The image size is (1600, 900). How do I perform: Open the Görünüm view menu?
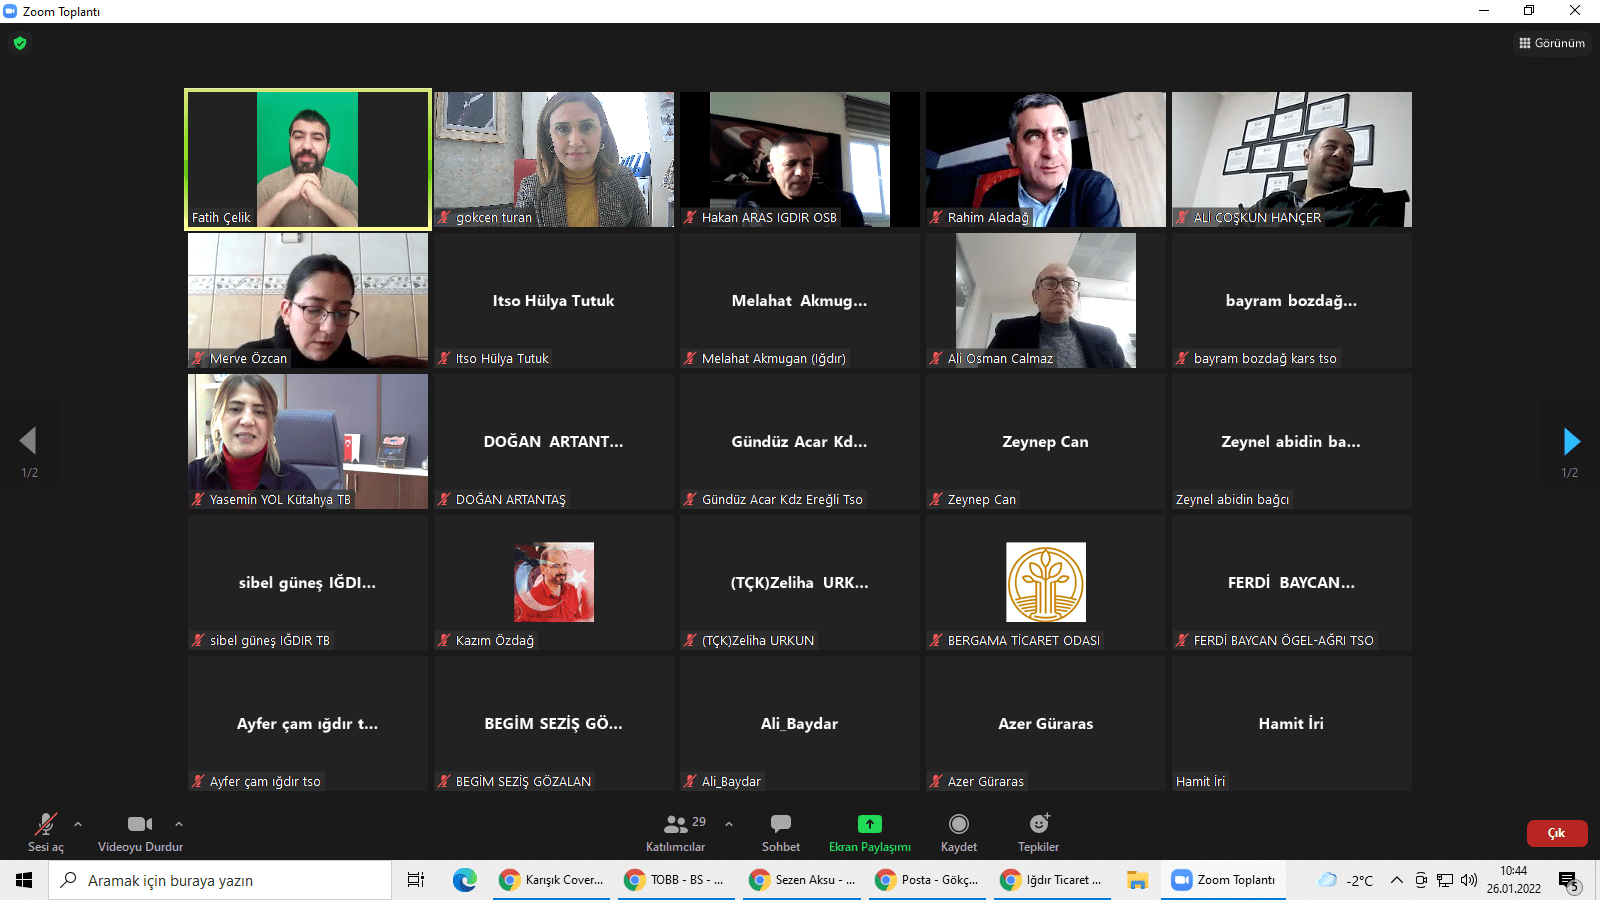(1552, 43)
